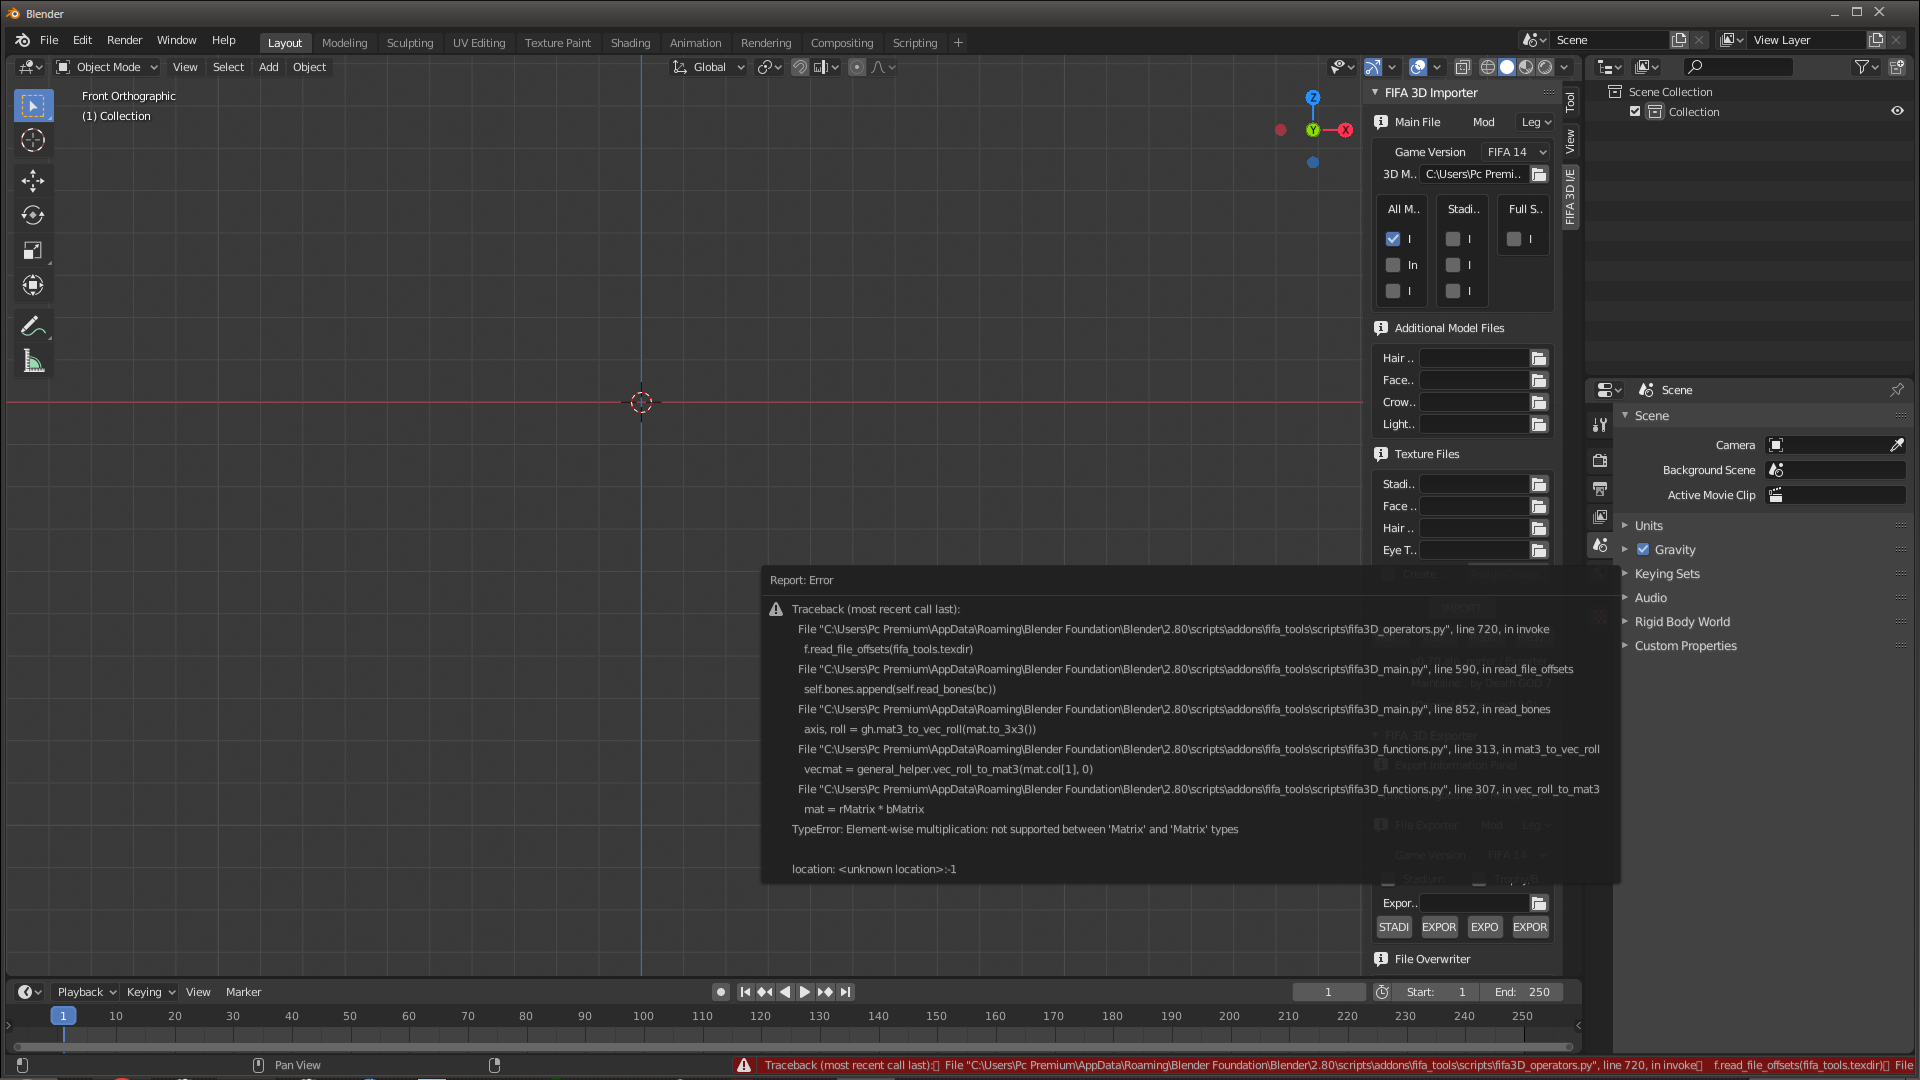Switch to the Scripting workspace tab

click(x=915, y=43)
